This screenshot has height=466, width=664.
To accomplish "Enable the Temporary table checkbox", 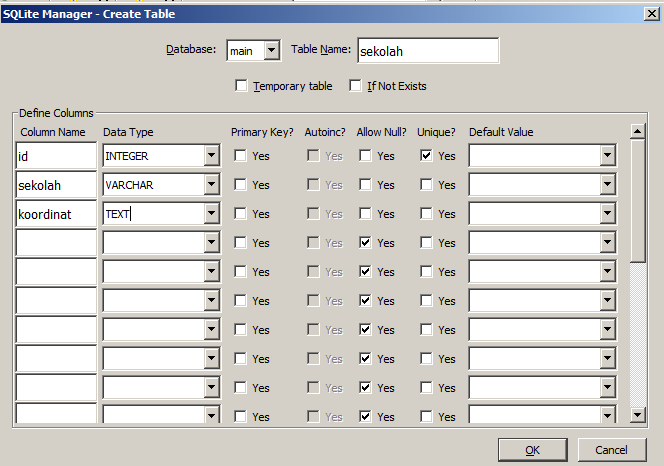I will pos(241,86).
